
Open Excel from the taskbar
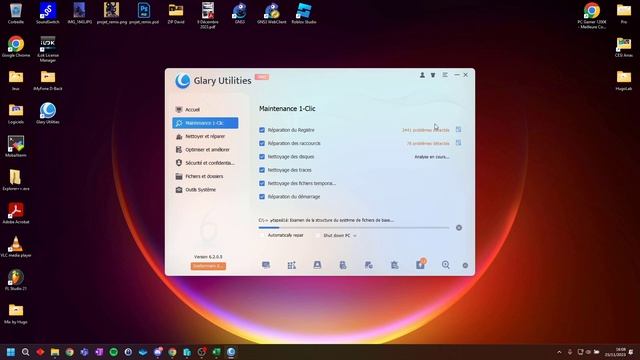click(x=216, y=352)
